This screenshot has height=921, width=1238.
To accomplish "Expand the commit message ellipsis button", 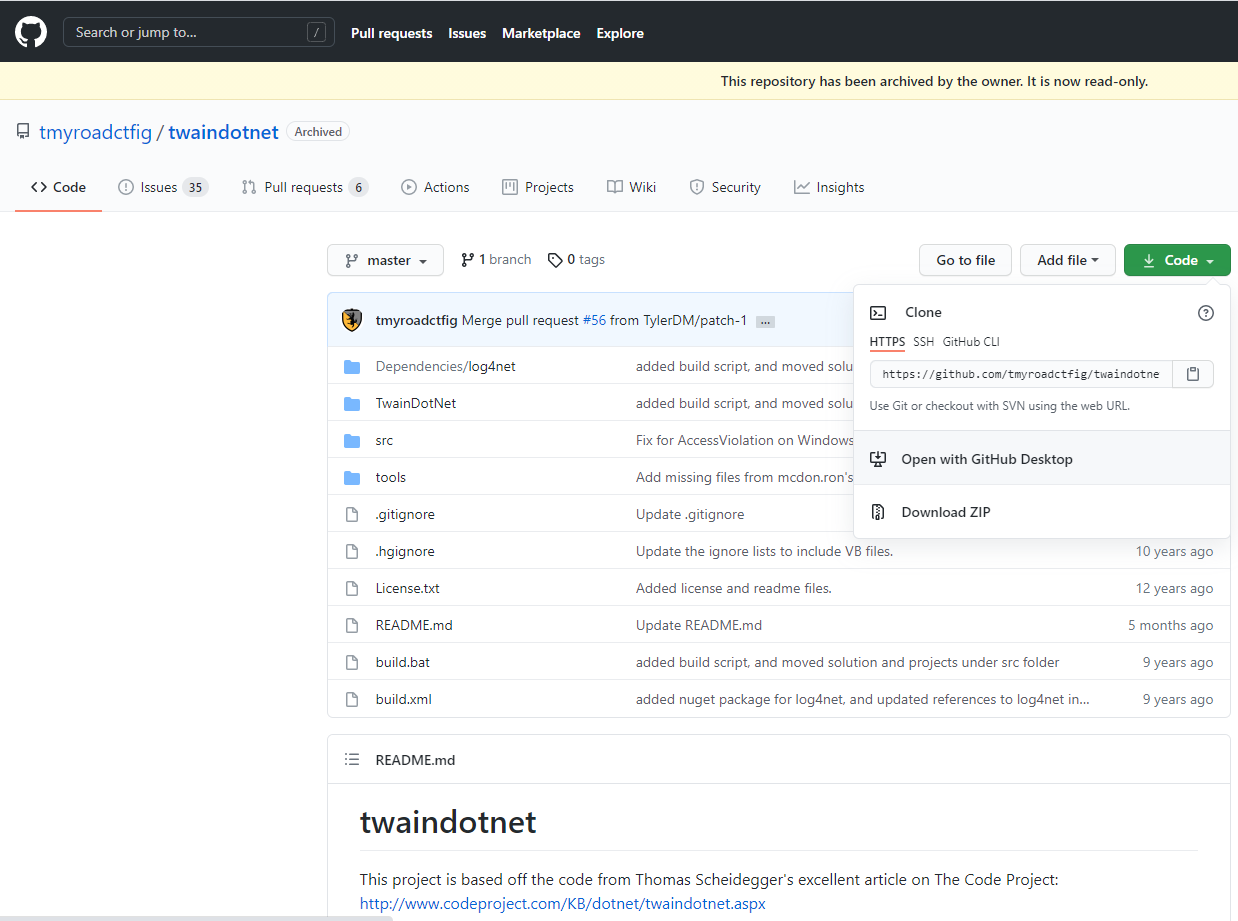I will click(x=765, y=321).
